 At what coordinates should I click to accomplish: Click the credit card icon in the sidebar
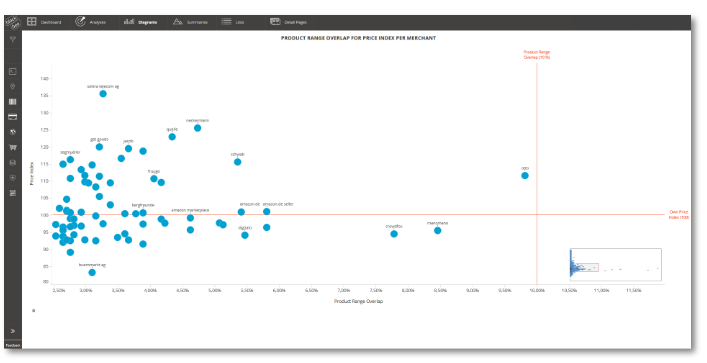click(13, 117)
